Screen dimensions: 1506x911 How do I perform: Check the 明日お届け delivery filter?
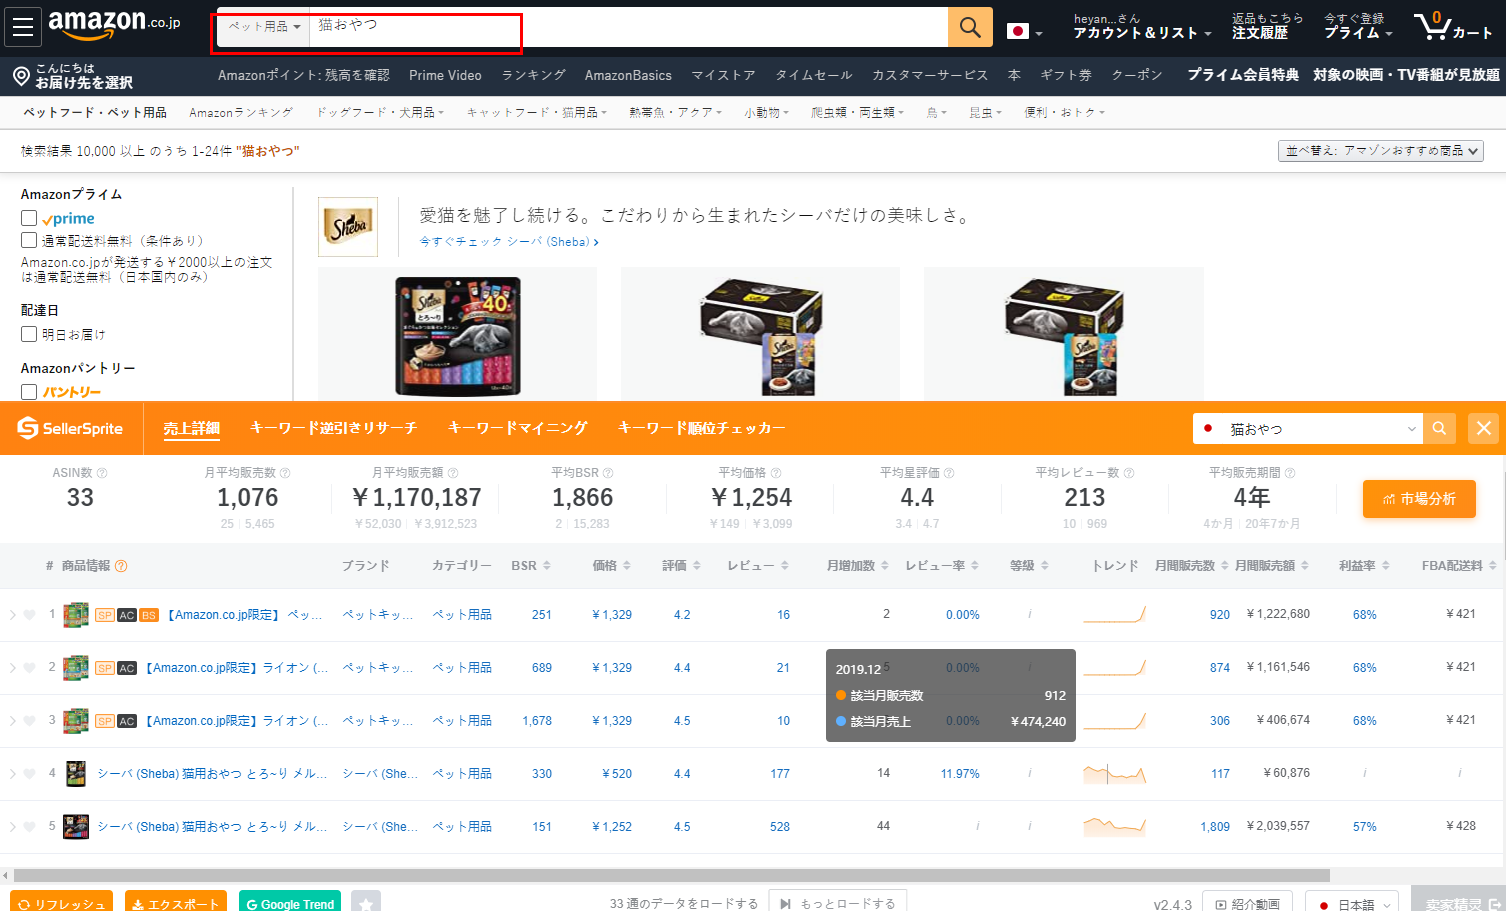(29, 334)
